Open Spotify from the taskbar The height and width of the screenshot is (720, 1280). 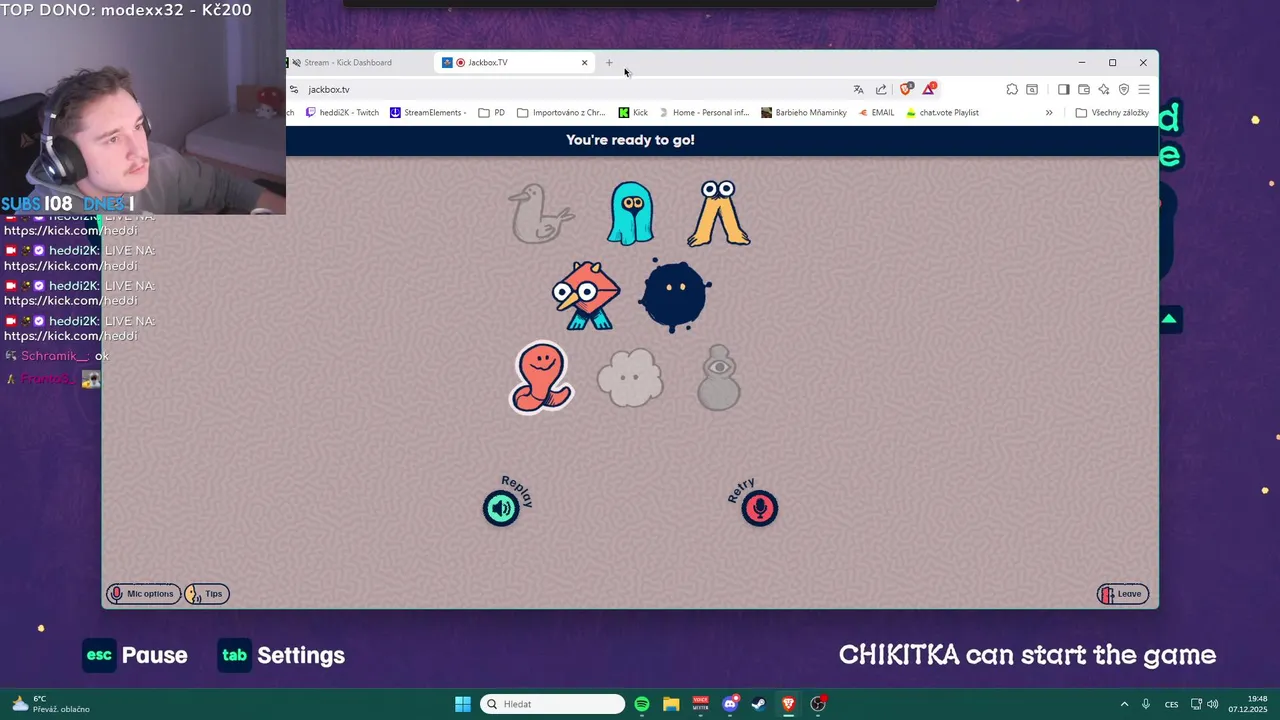tap(642, 704)
